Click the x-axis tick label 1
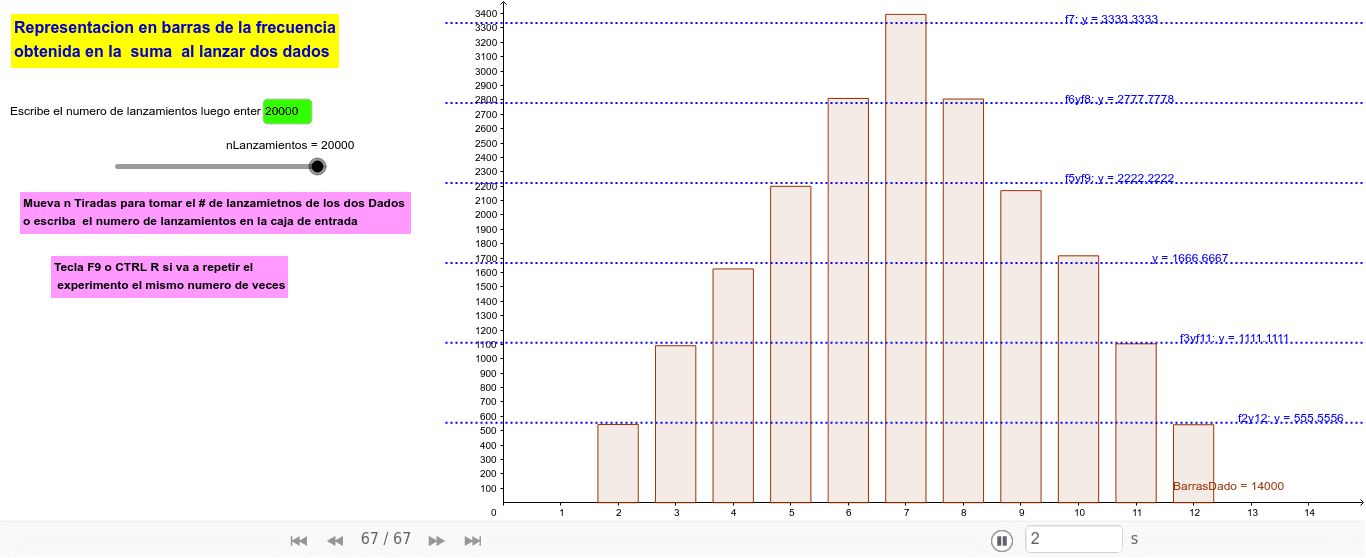The image size is (1366, 558). coord(561,512)
